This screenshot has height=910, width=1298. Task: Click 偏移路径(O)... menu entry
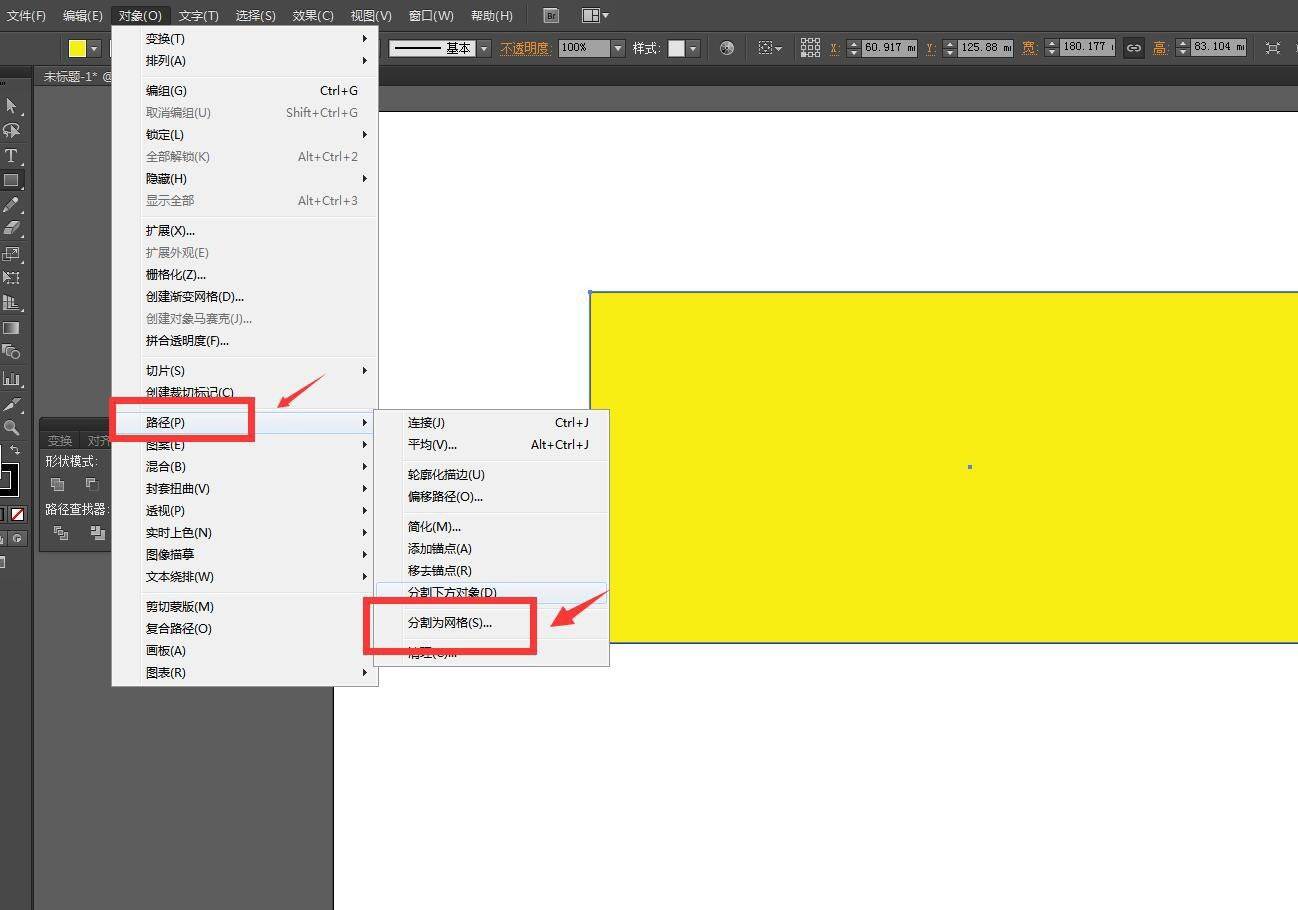click(x=445, y=497)
